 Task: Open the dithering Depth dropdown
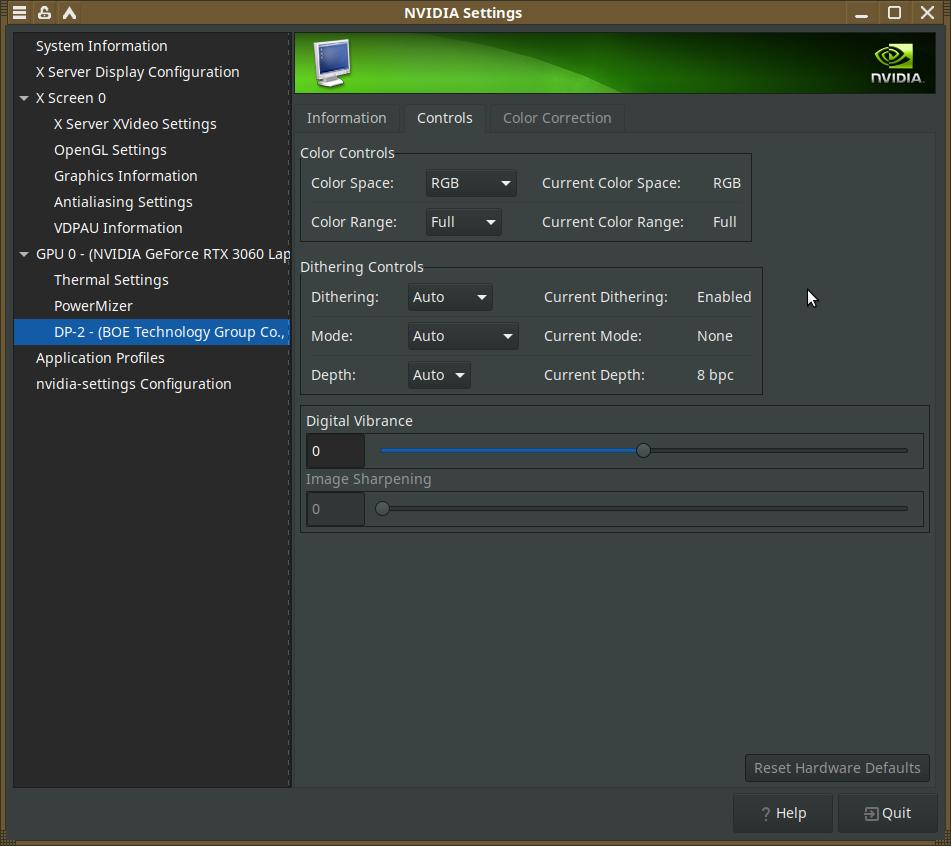pyautogui.click(x=439, y=375)
